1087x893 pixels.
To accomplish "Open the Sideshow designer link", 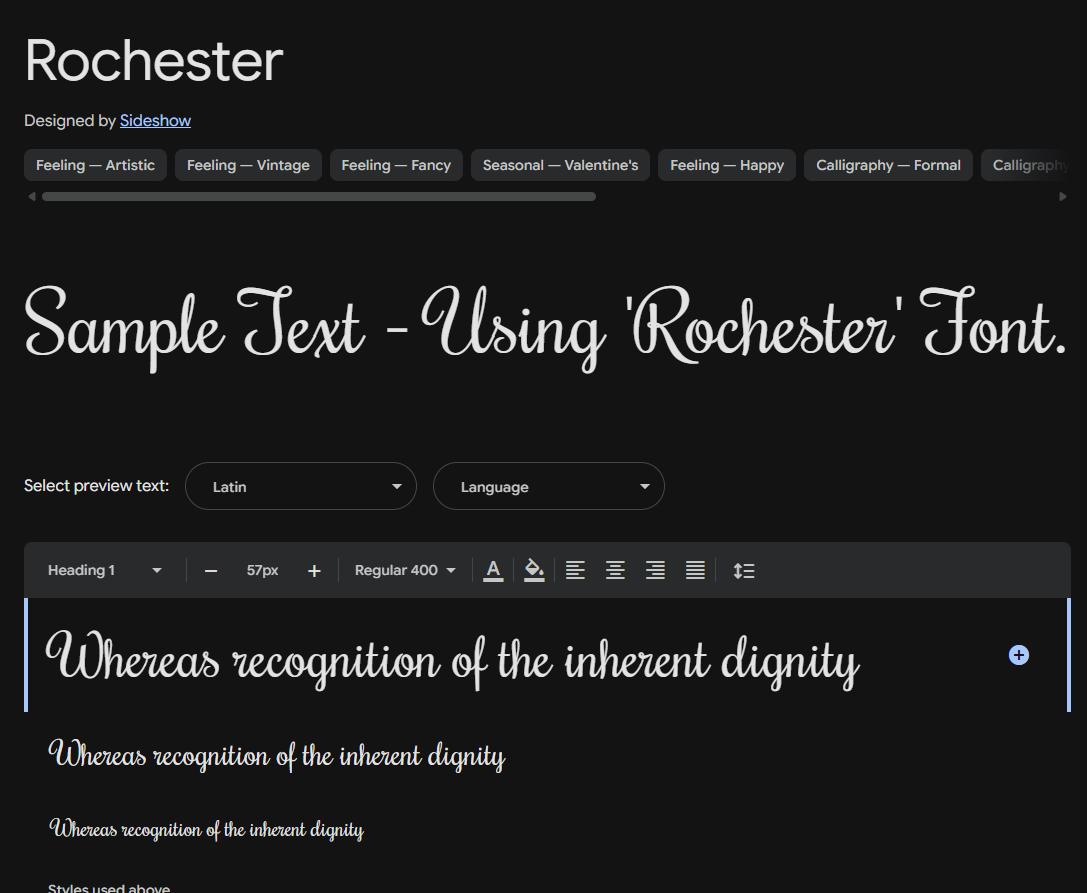I will coord(155,121).
